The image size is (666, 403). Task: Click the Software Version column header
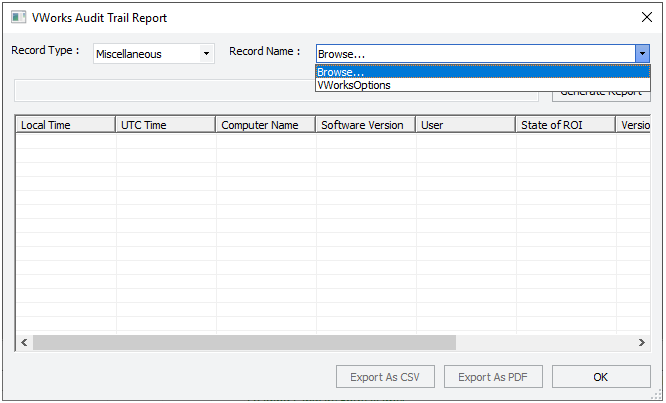click(x=365, y=125)
